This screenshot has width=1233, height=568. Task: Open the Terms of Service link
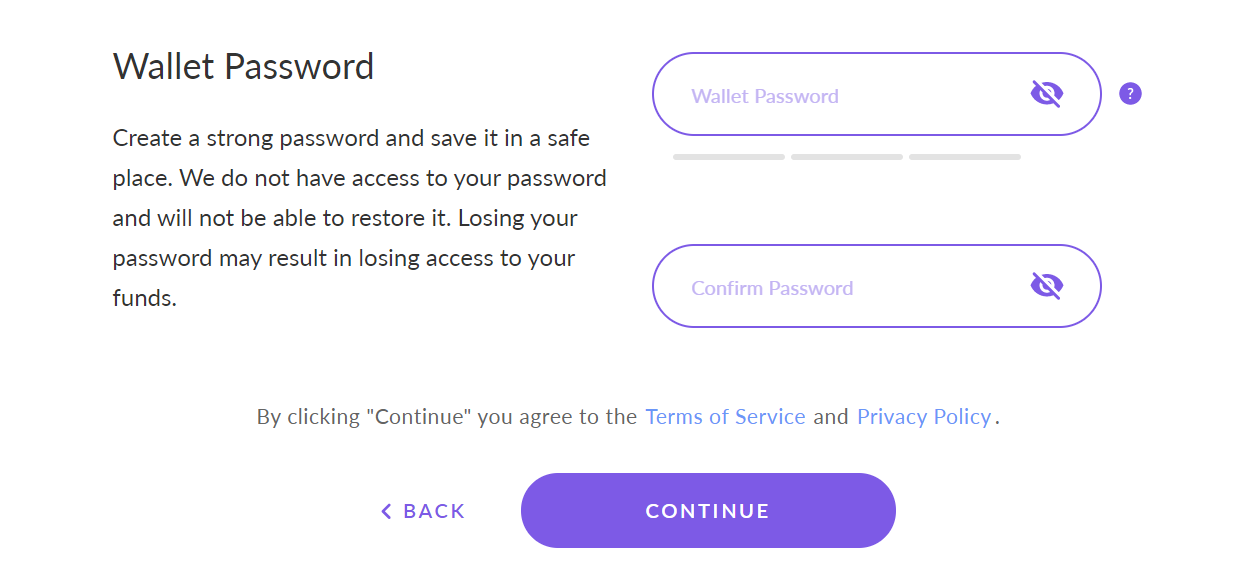click(x=725, y=417)
